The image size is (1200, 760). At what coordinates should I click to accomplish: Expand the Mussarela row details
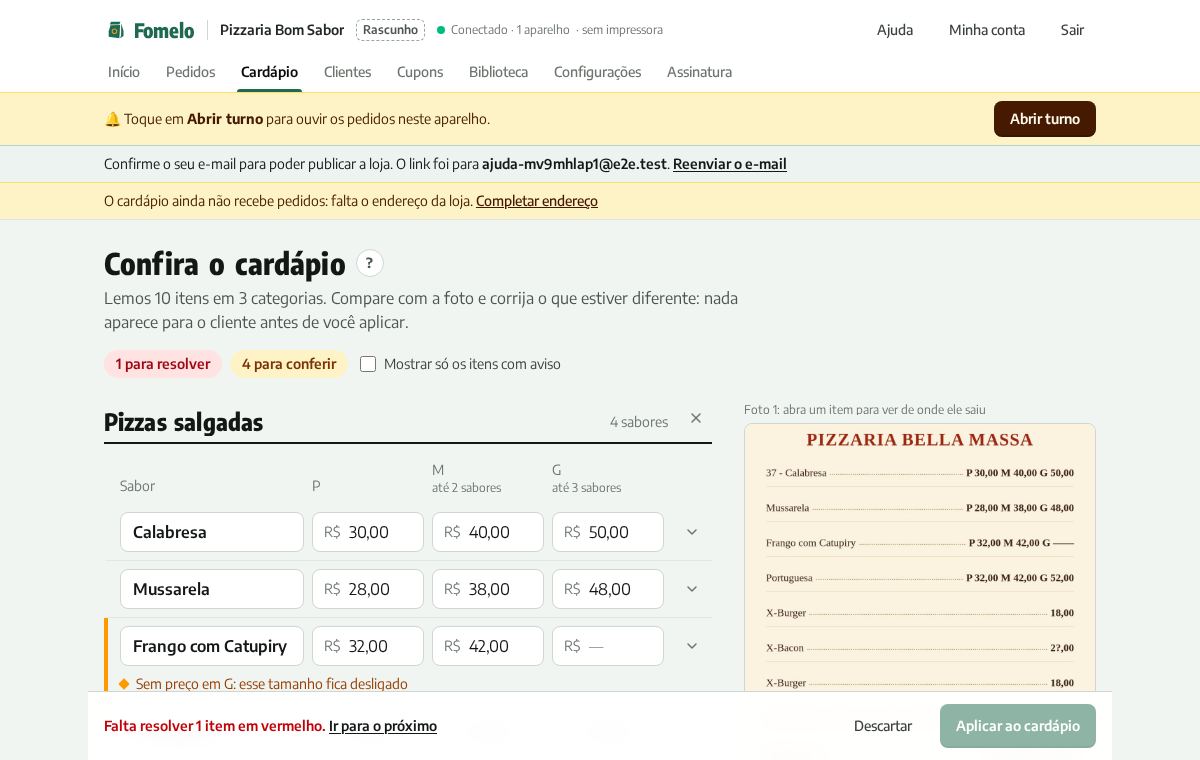pos(692,589)
